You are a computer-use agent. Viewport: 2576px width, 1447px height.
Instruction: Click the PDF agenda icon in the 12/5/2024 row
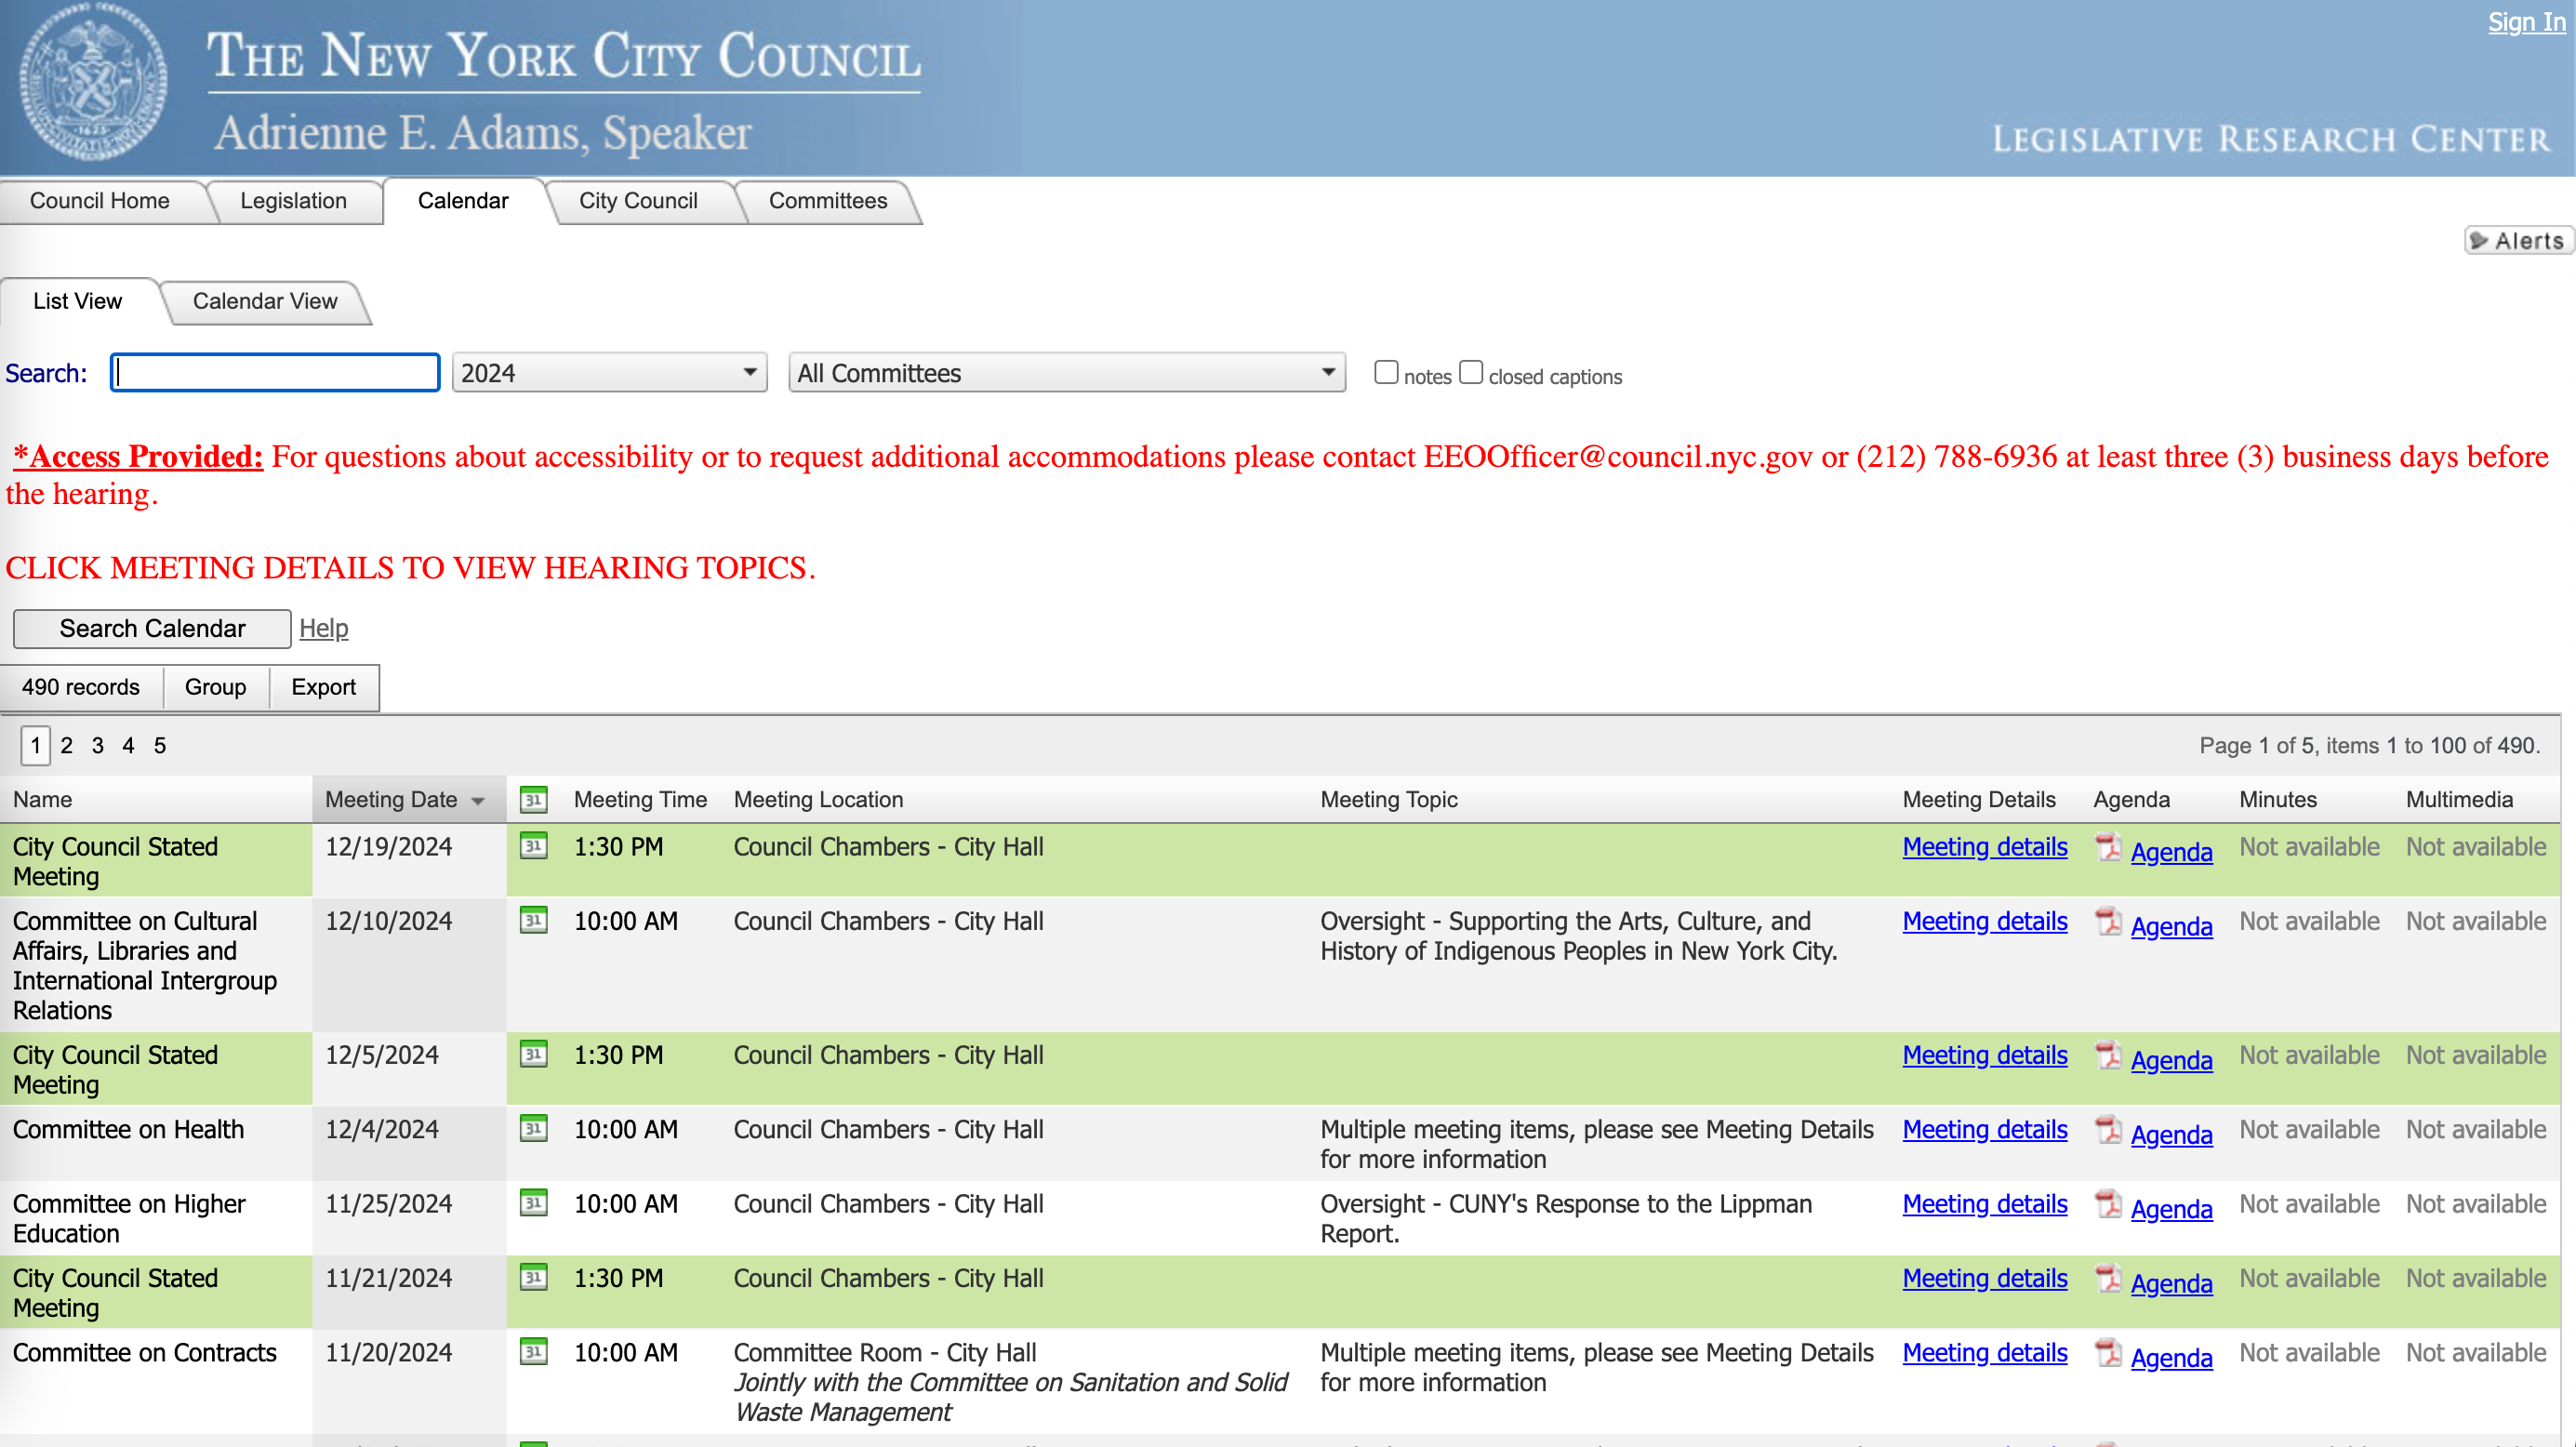click(x=2108, y=1055)
